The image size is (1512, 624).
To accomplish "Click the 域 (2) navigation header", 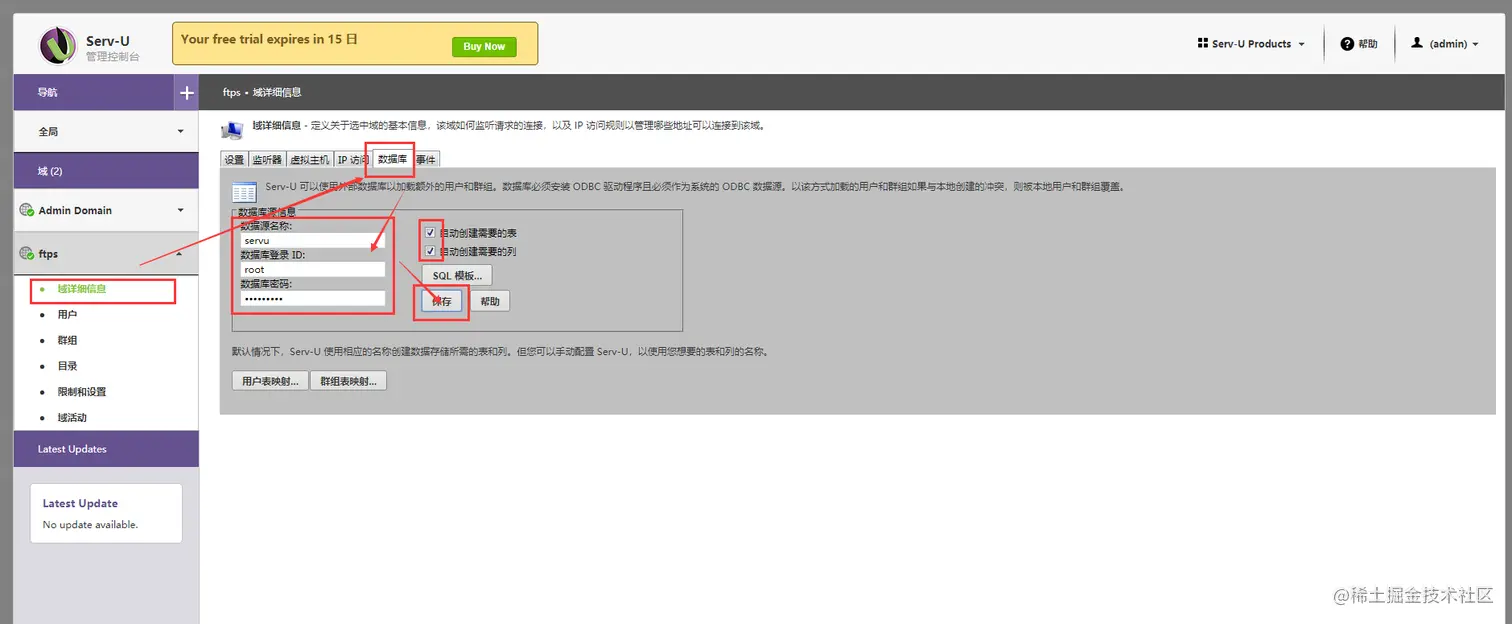I will coord(106,171).
